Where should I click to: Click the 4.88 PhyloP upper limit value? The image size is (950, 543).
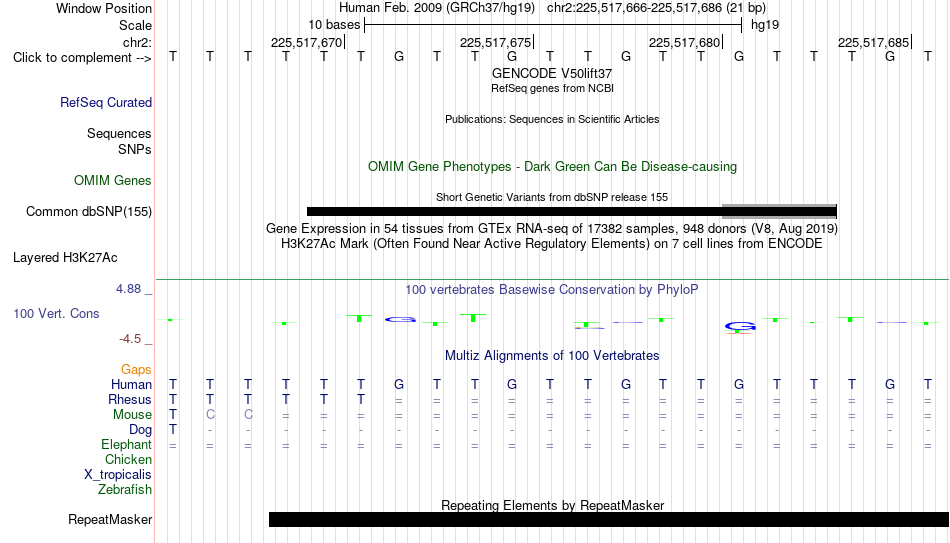click(128, 289)
